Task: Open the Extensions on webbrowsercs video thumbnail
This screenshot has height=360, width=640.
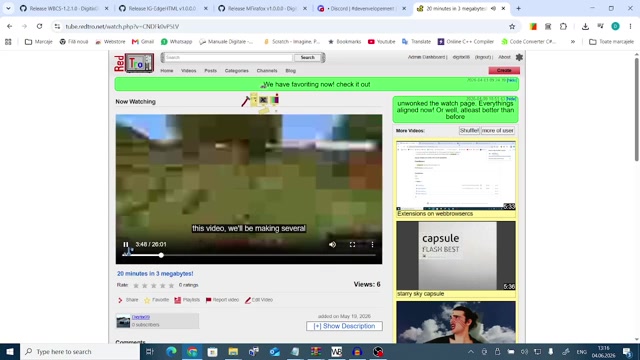Action: pyautogui.click(x=456, y=176)
